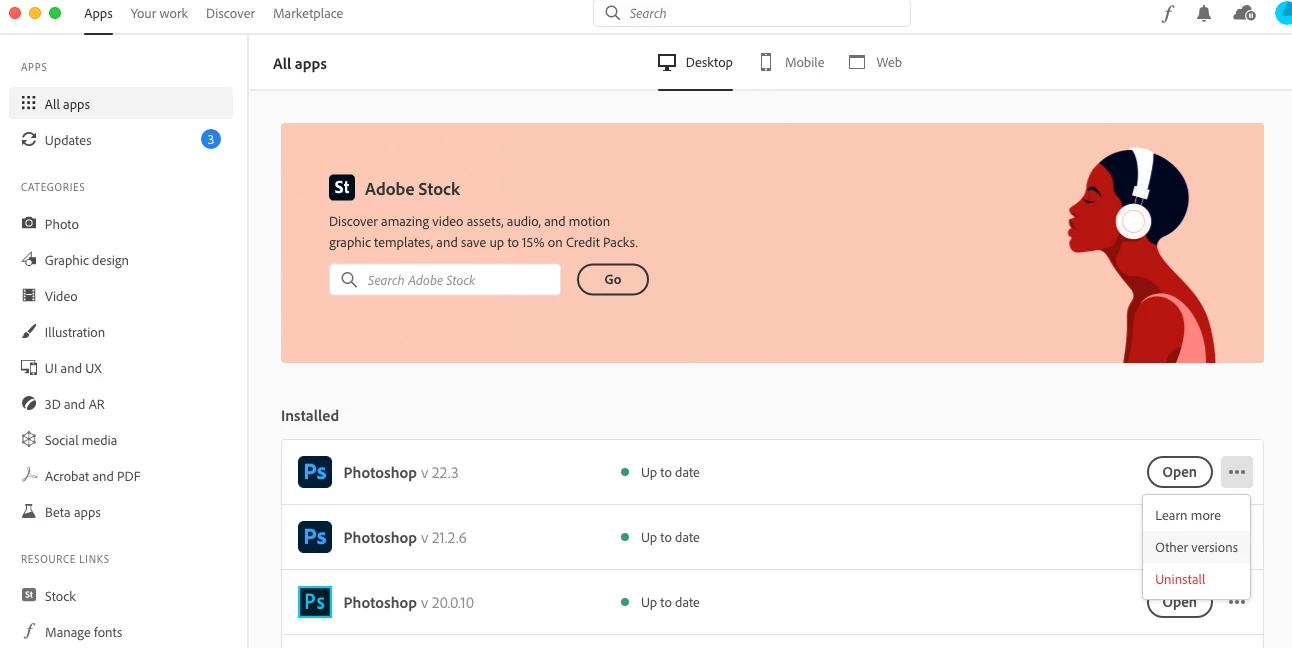This screenshot has height=648, width=1292.
Task: Open Photoshop v 22.3 with Open button
Action: pyautogui.click(x=1179, y=472)
